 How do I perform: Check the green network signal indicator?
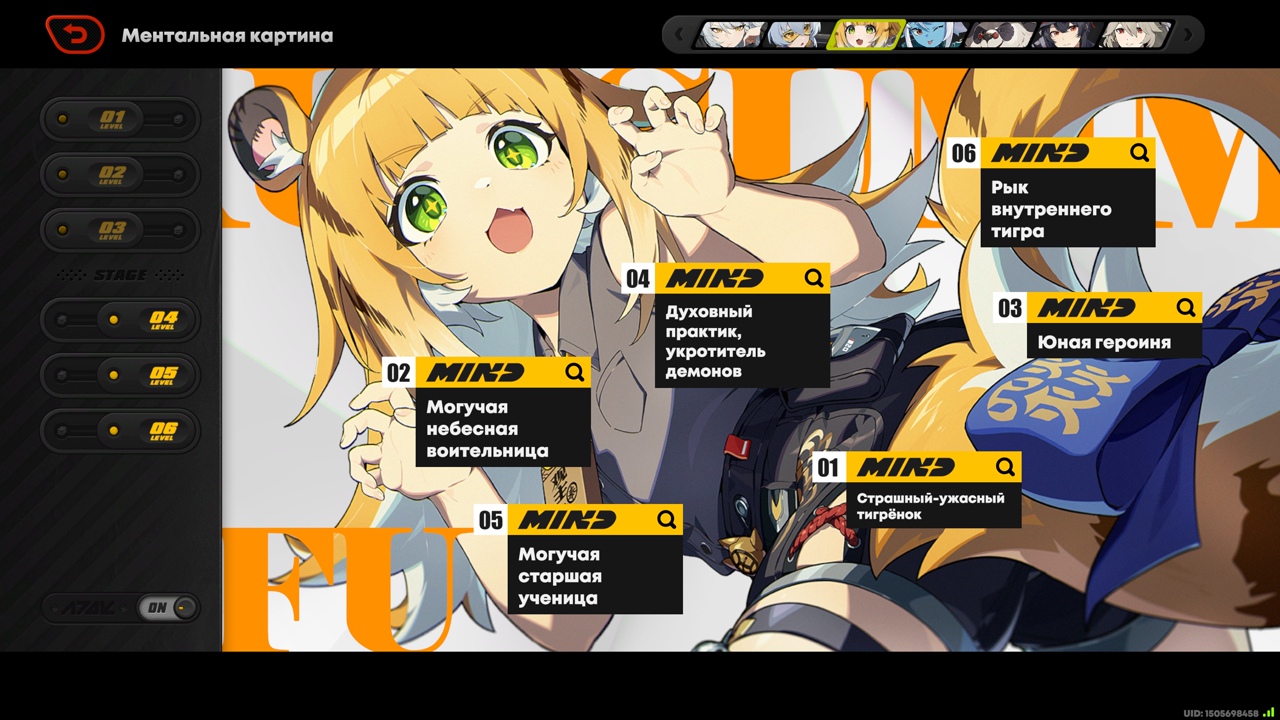coord(1268,712)
